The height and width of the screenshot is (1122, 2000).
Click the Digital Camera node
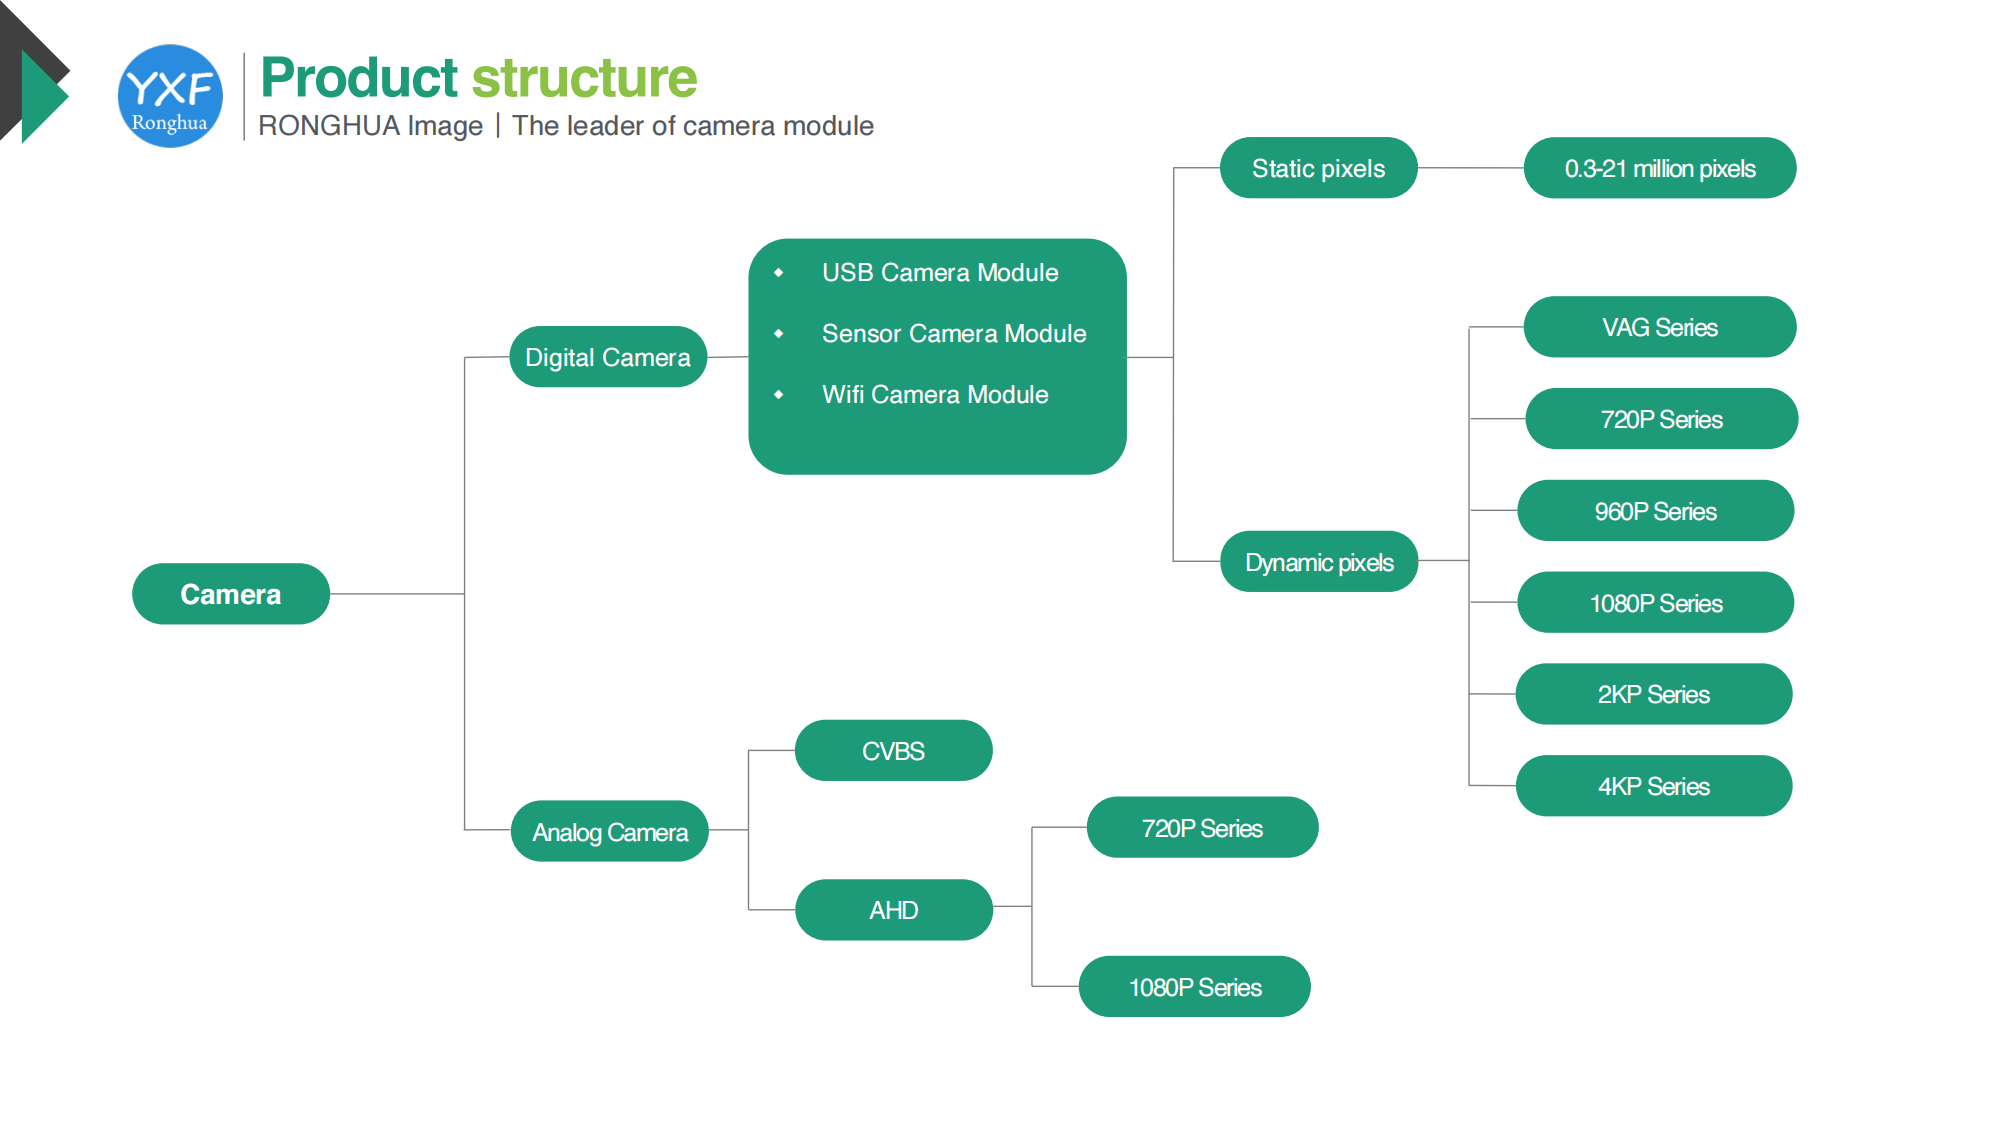[608, 357]
